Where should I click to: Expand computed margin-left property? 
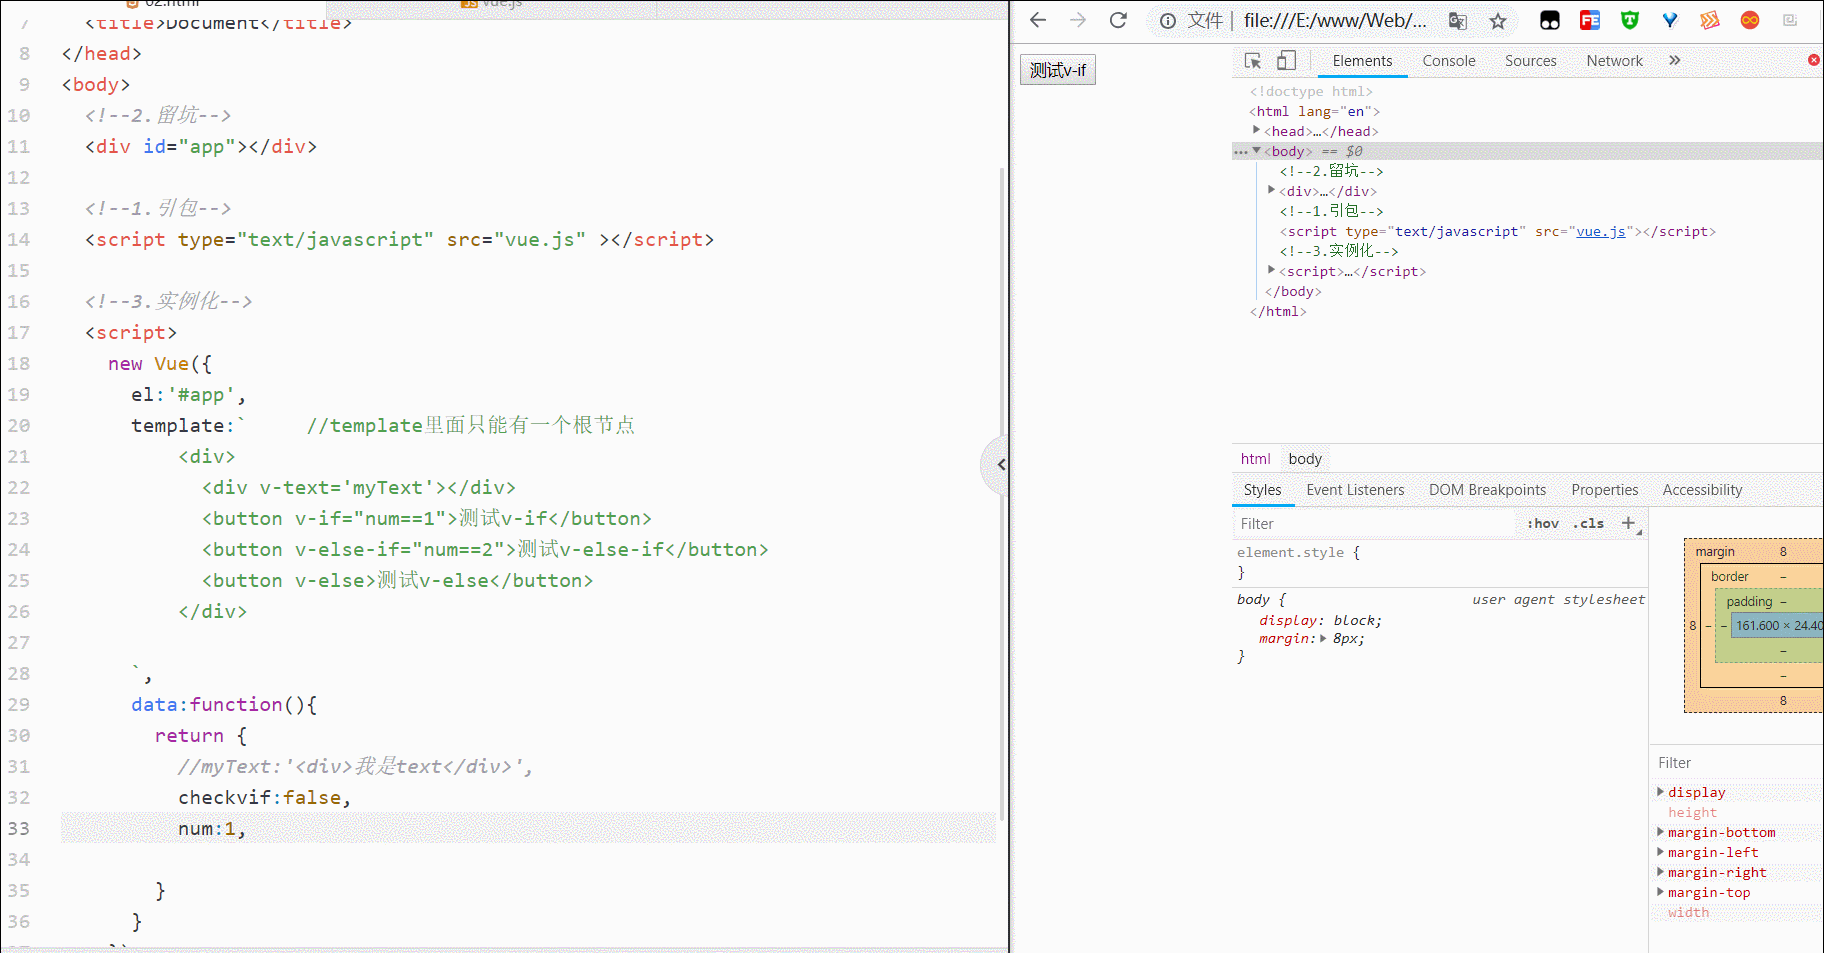pos(1661,852)
